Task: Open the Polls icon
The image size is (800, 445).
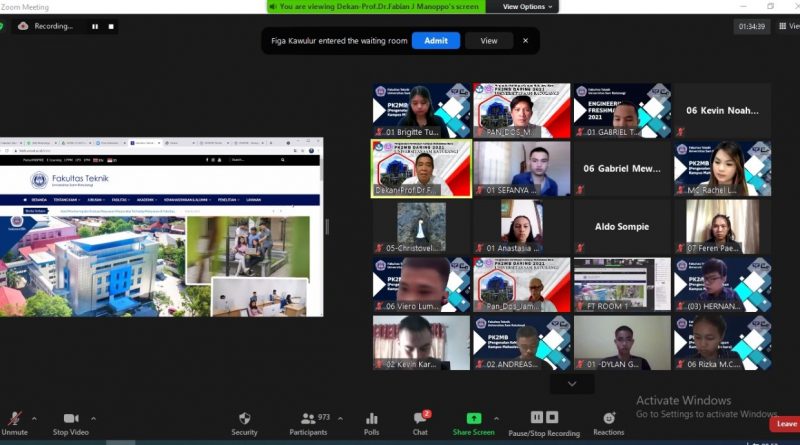Action: [x=371, y=424]
